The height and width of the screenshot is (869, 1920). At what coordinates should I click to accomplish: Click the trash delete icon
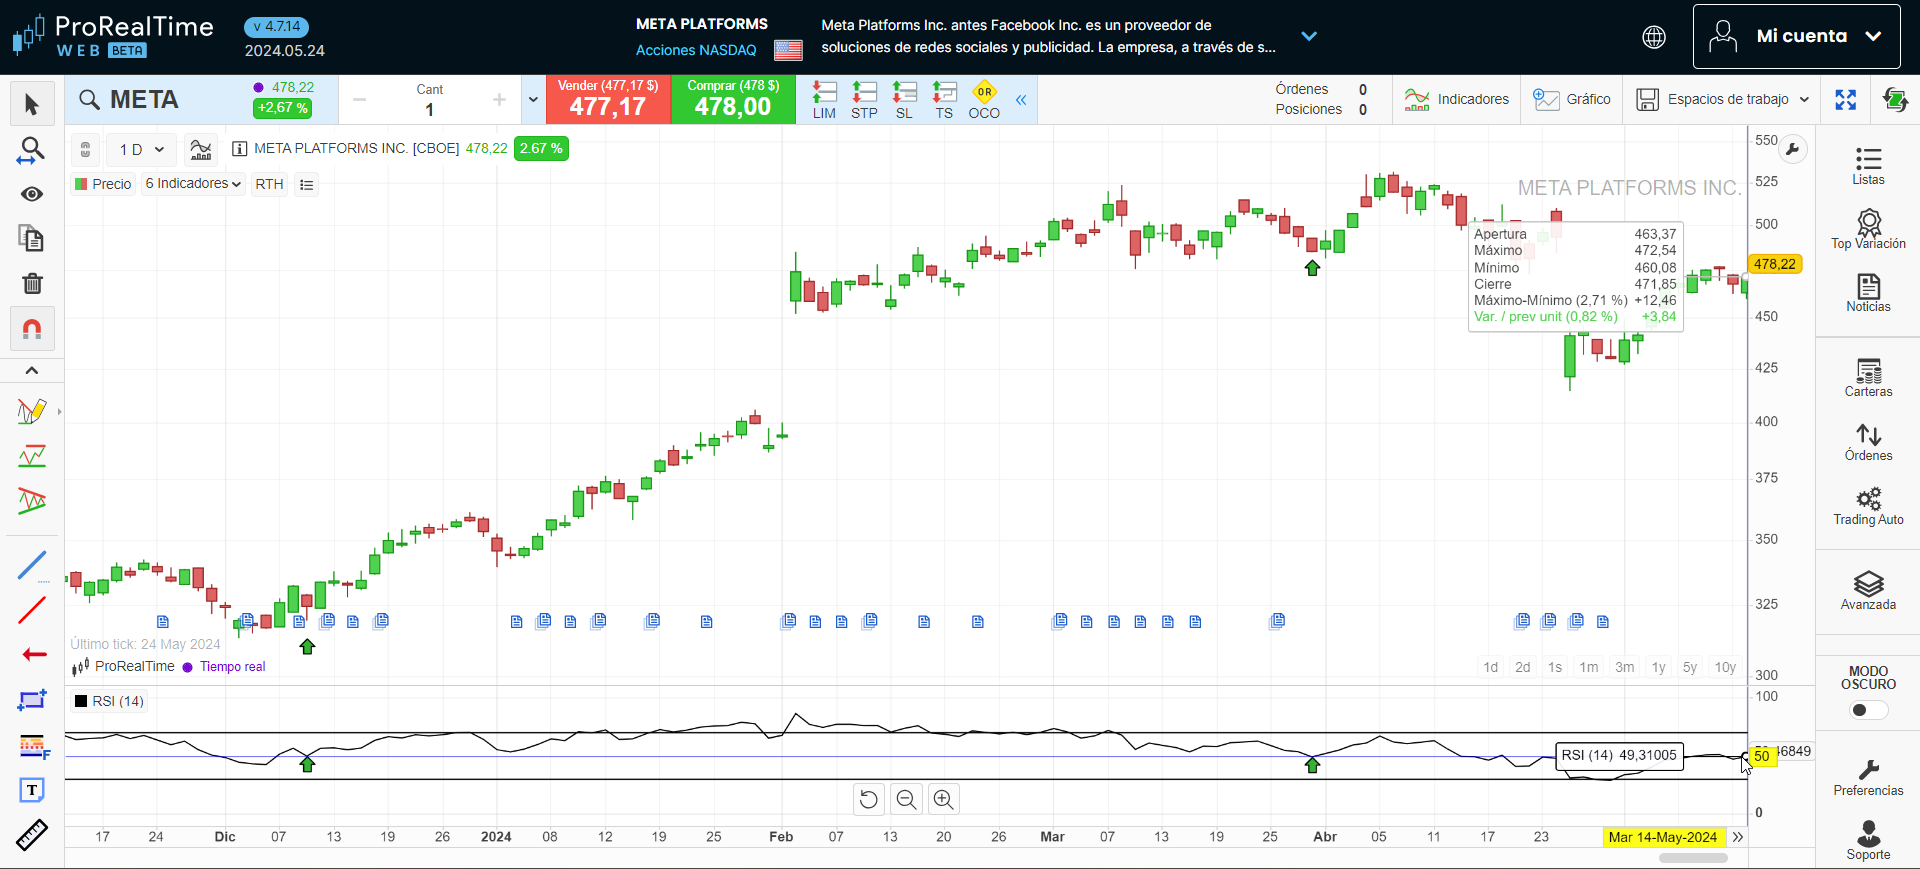pyautogui.click(x=32, y=284)
